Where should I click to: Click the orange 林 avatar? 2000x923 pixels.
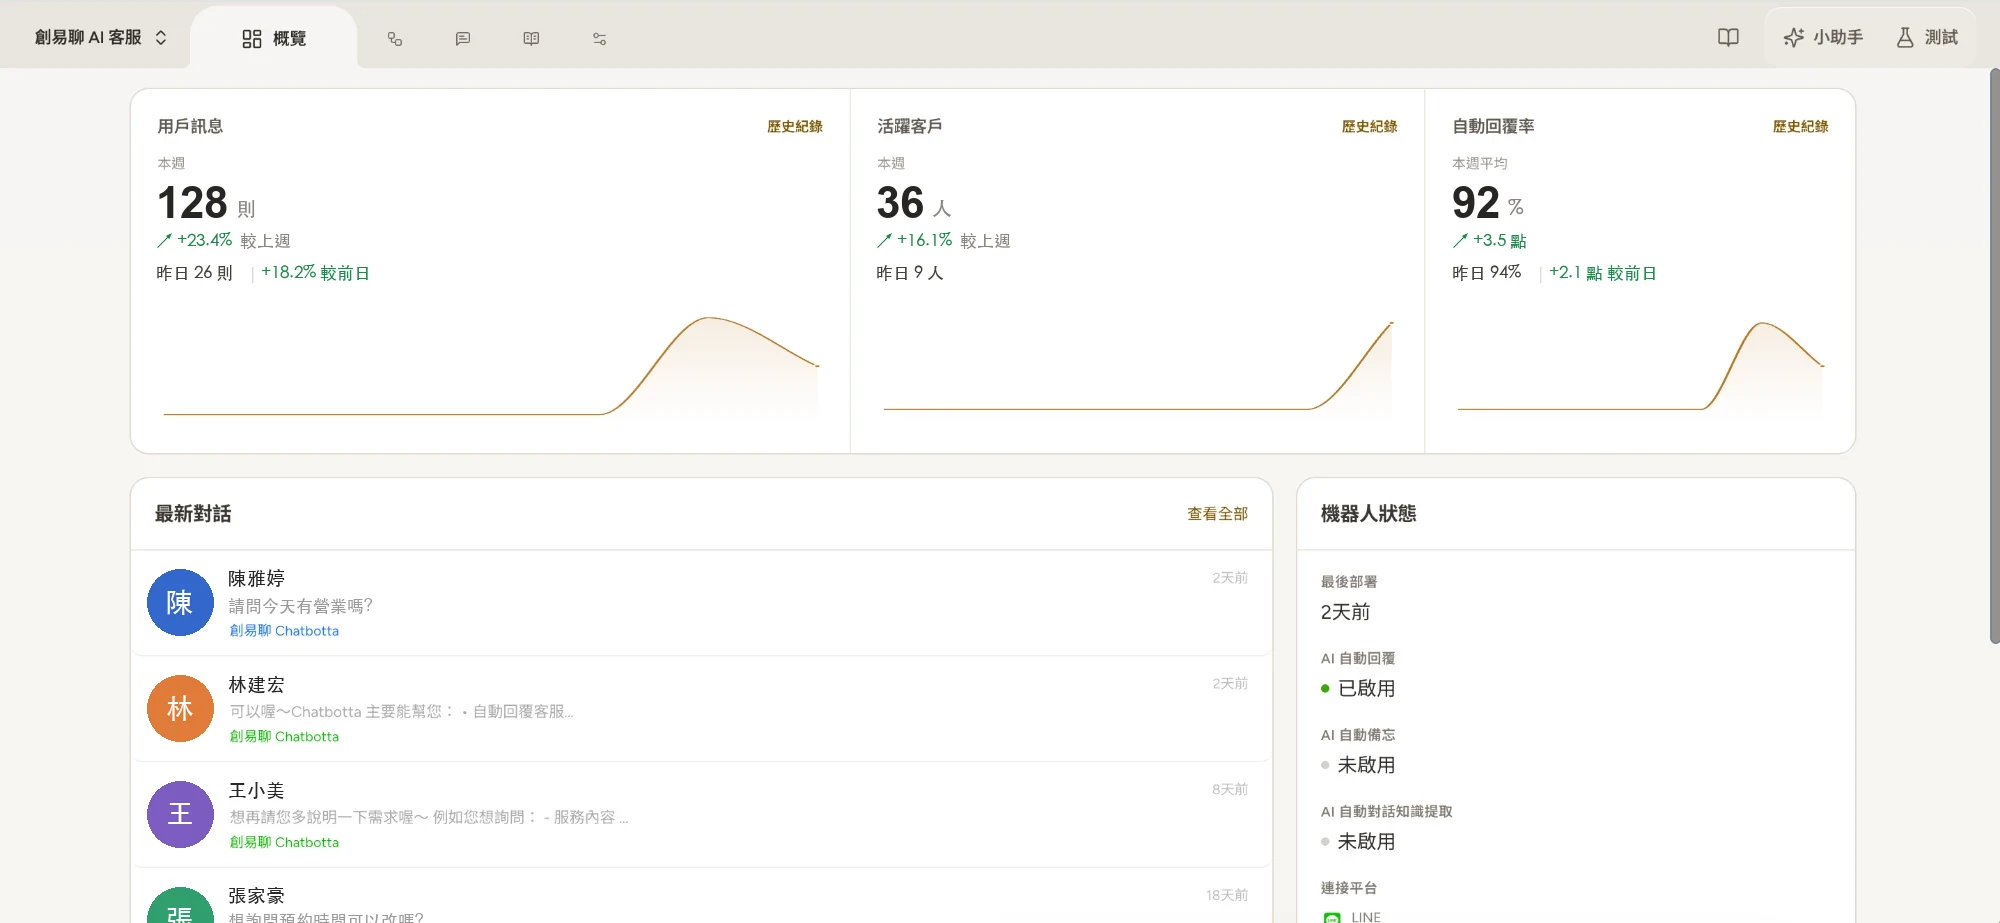tap(180, 709)
